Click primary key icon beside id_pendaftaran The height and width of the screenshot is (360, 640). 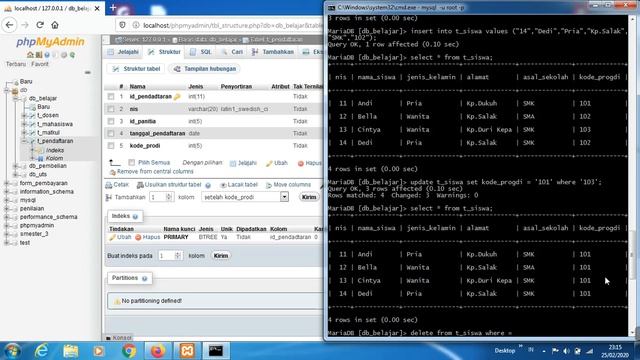[177, 97]
